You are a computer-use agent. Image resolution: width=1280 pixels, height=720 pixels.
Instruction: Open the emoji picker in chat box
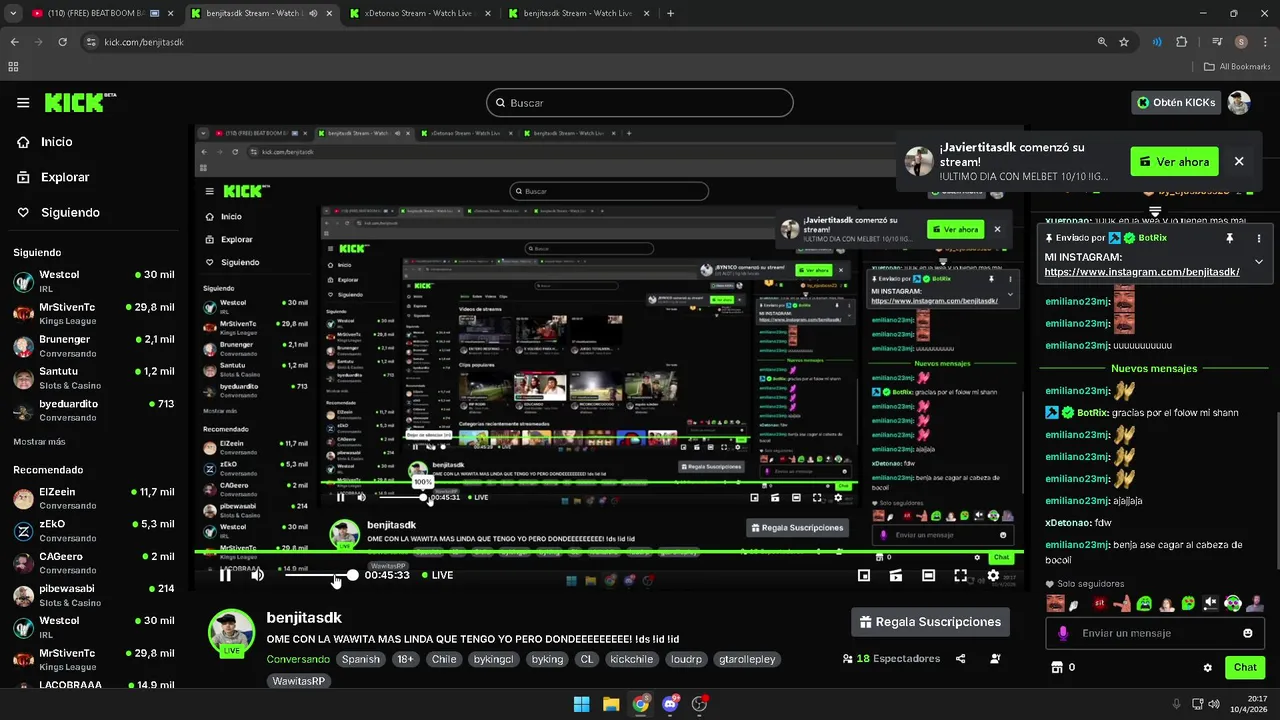point(1248,633)
